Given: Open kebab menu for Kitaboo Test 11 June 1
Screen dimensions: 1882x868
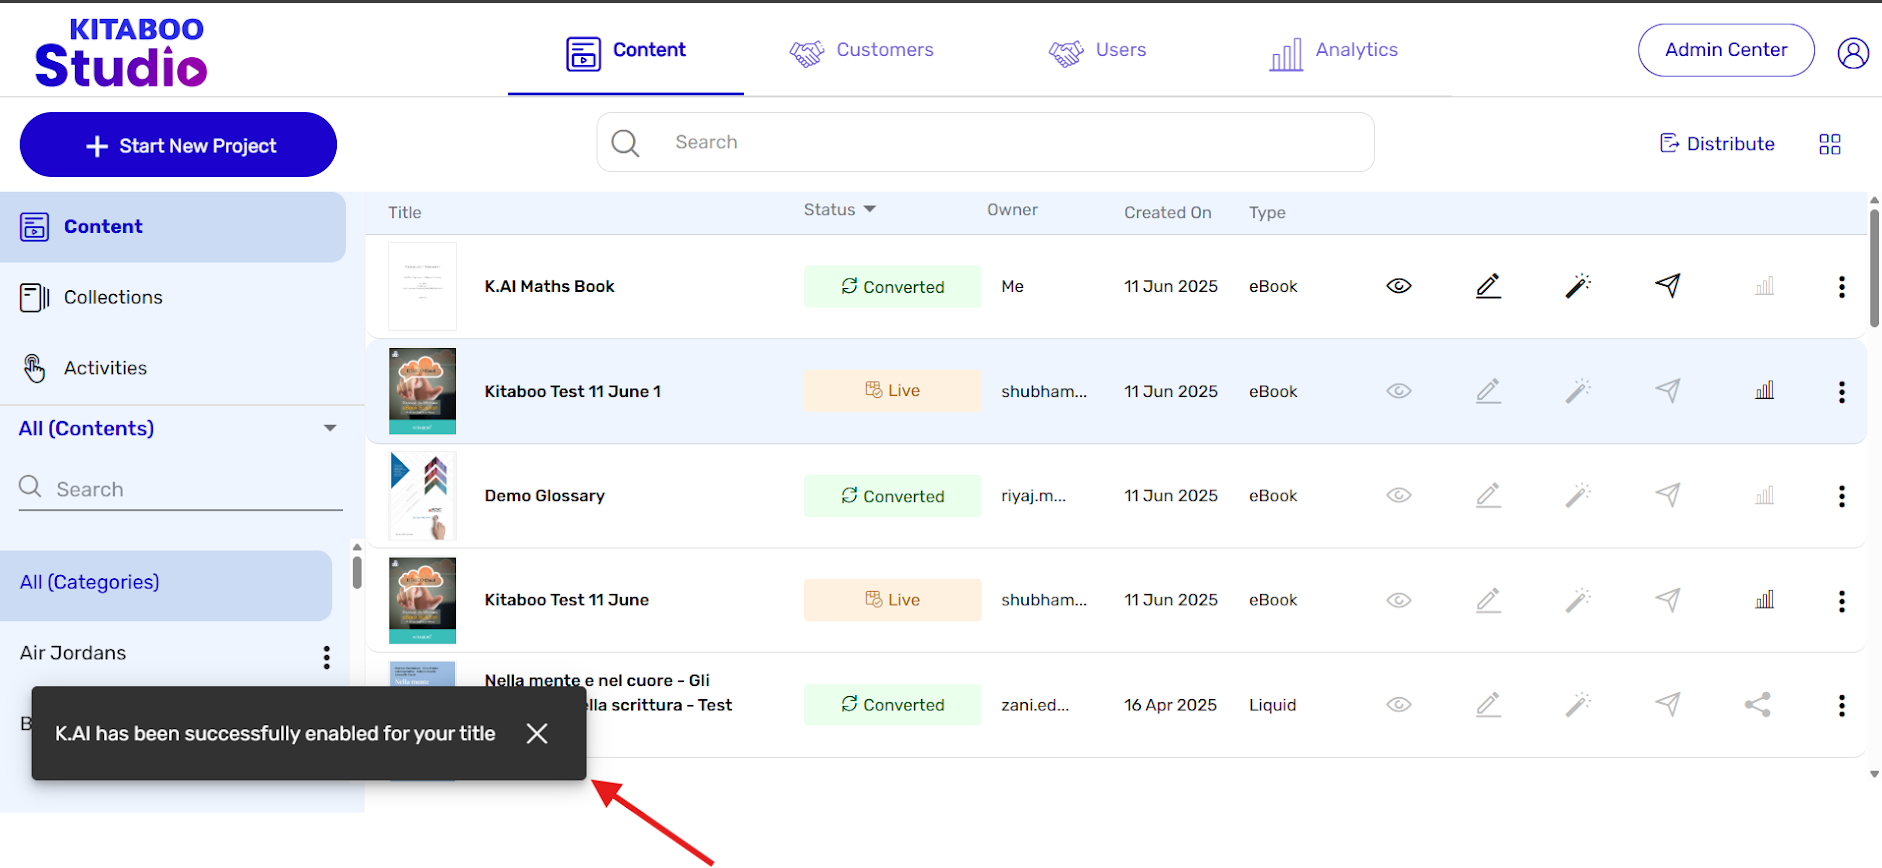Looking at the screenshot, I should pos(1842,392).
